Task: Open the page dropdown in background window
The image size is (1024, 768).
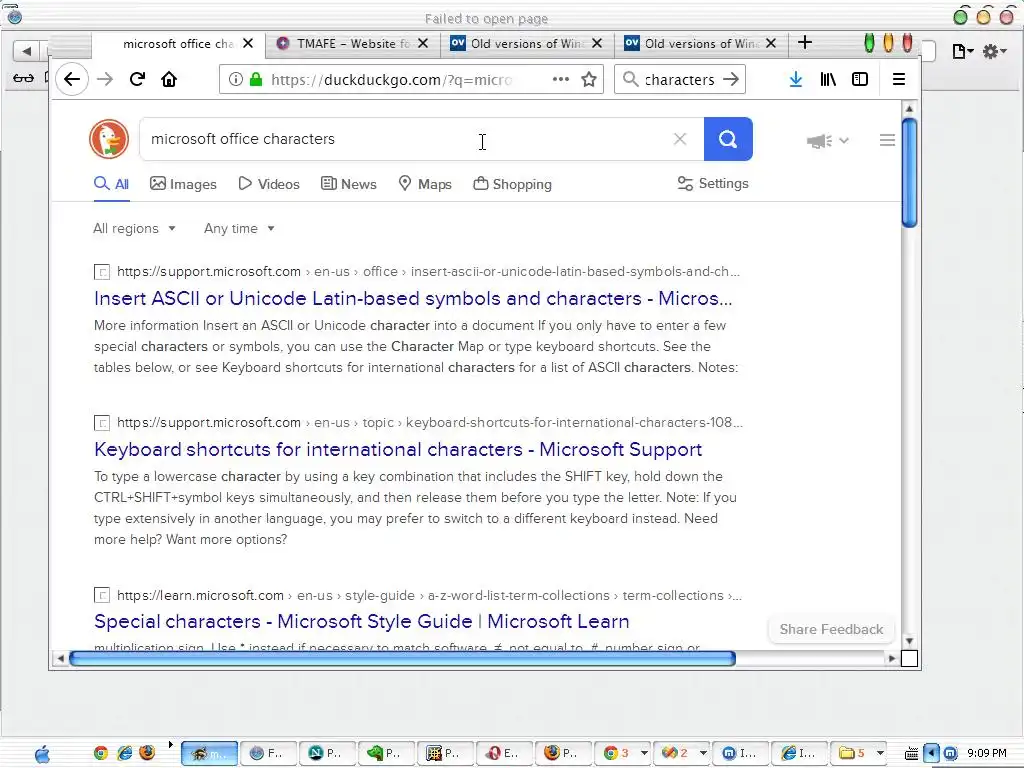Action: (x=963, y=51)
